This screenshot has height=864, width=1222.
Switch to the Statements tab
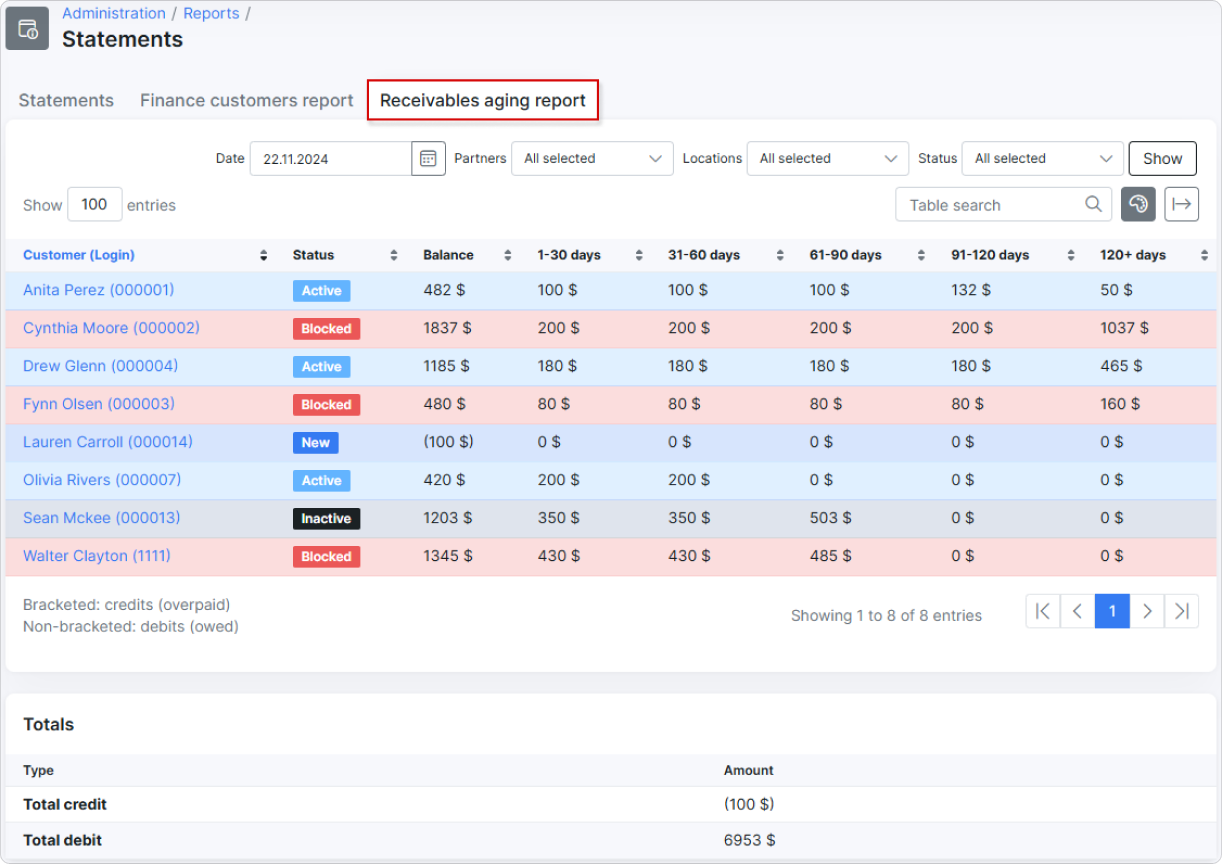pyautogui.click(x=65, y=100)
